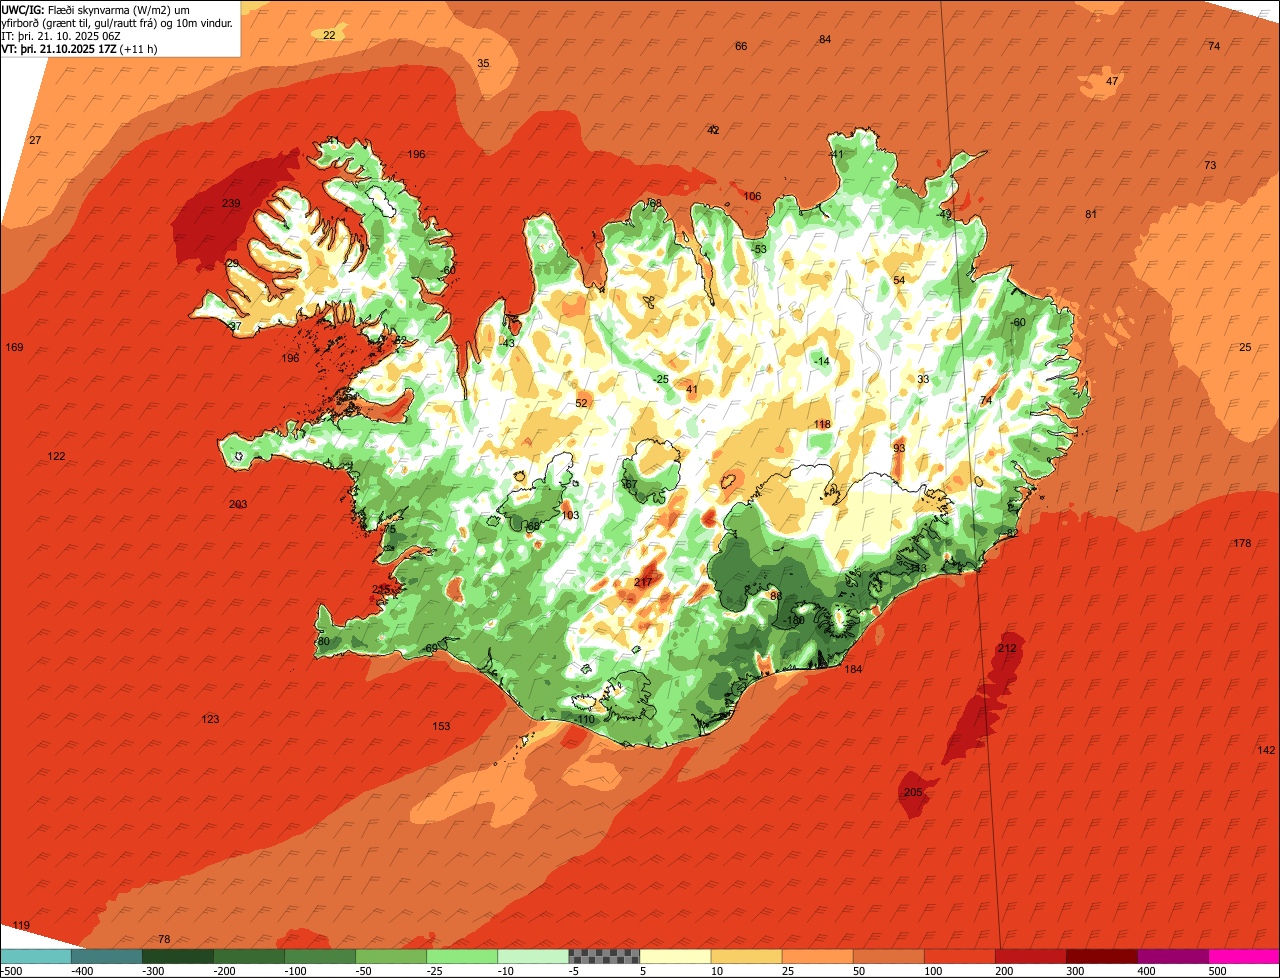Click the 203 value west of Iceland
1280x978 pixels.
coord(238,504)
